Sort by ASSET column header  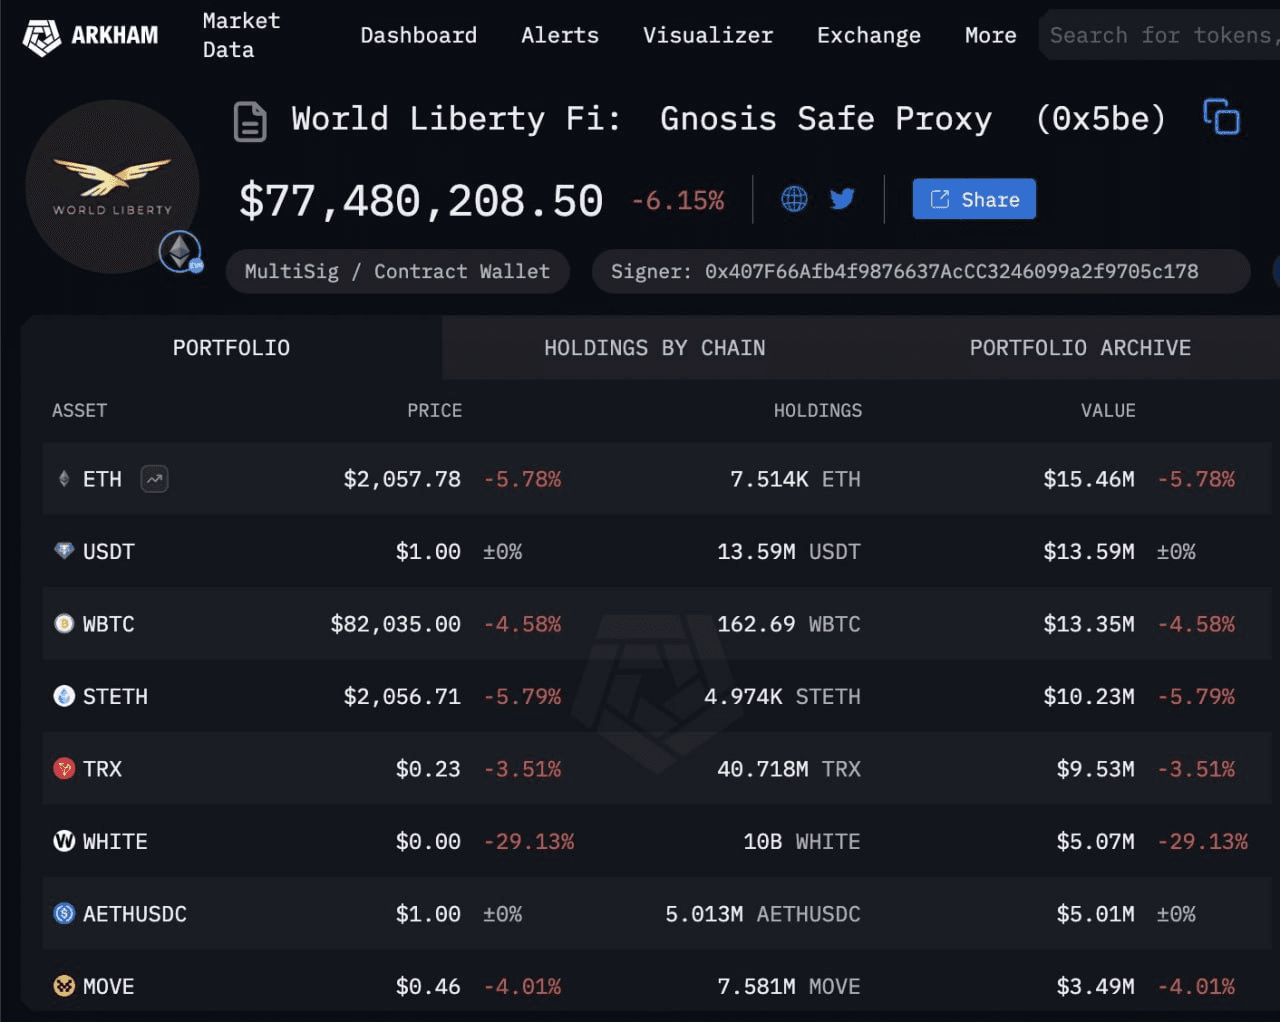pyautogui.click(x=79, y=411)
